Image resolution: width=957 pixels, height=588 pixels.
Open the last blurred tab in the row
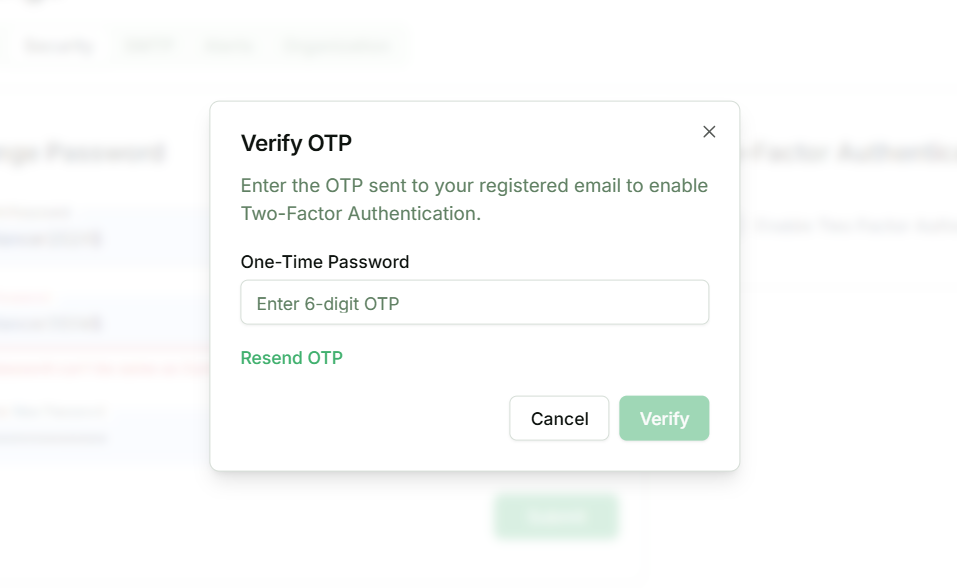(x=335, y=46)
